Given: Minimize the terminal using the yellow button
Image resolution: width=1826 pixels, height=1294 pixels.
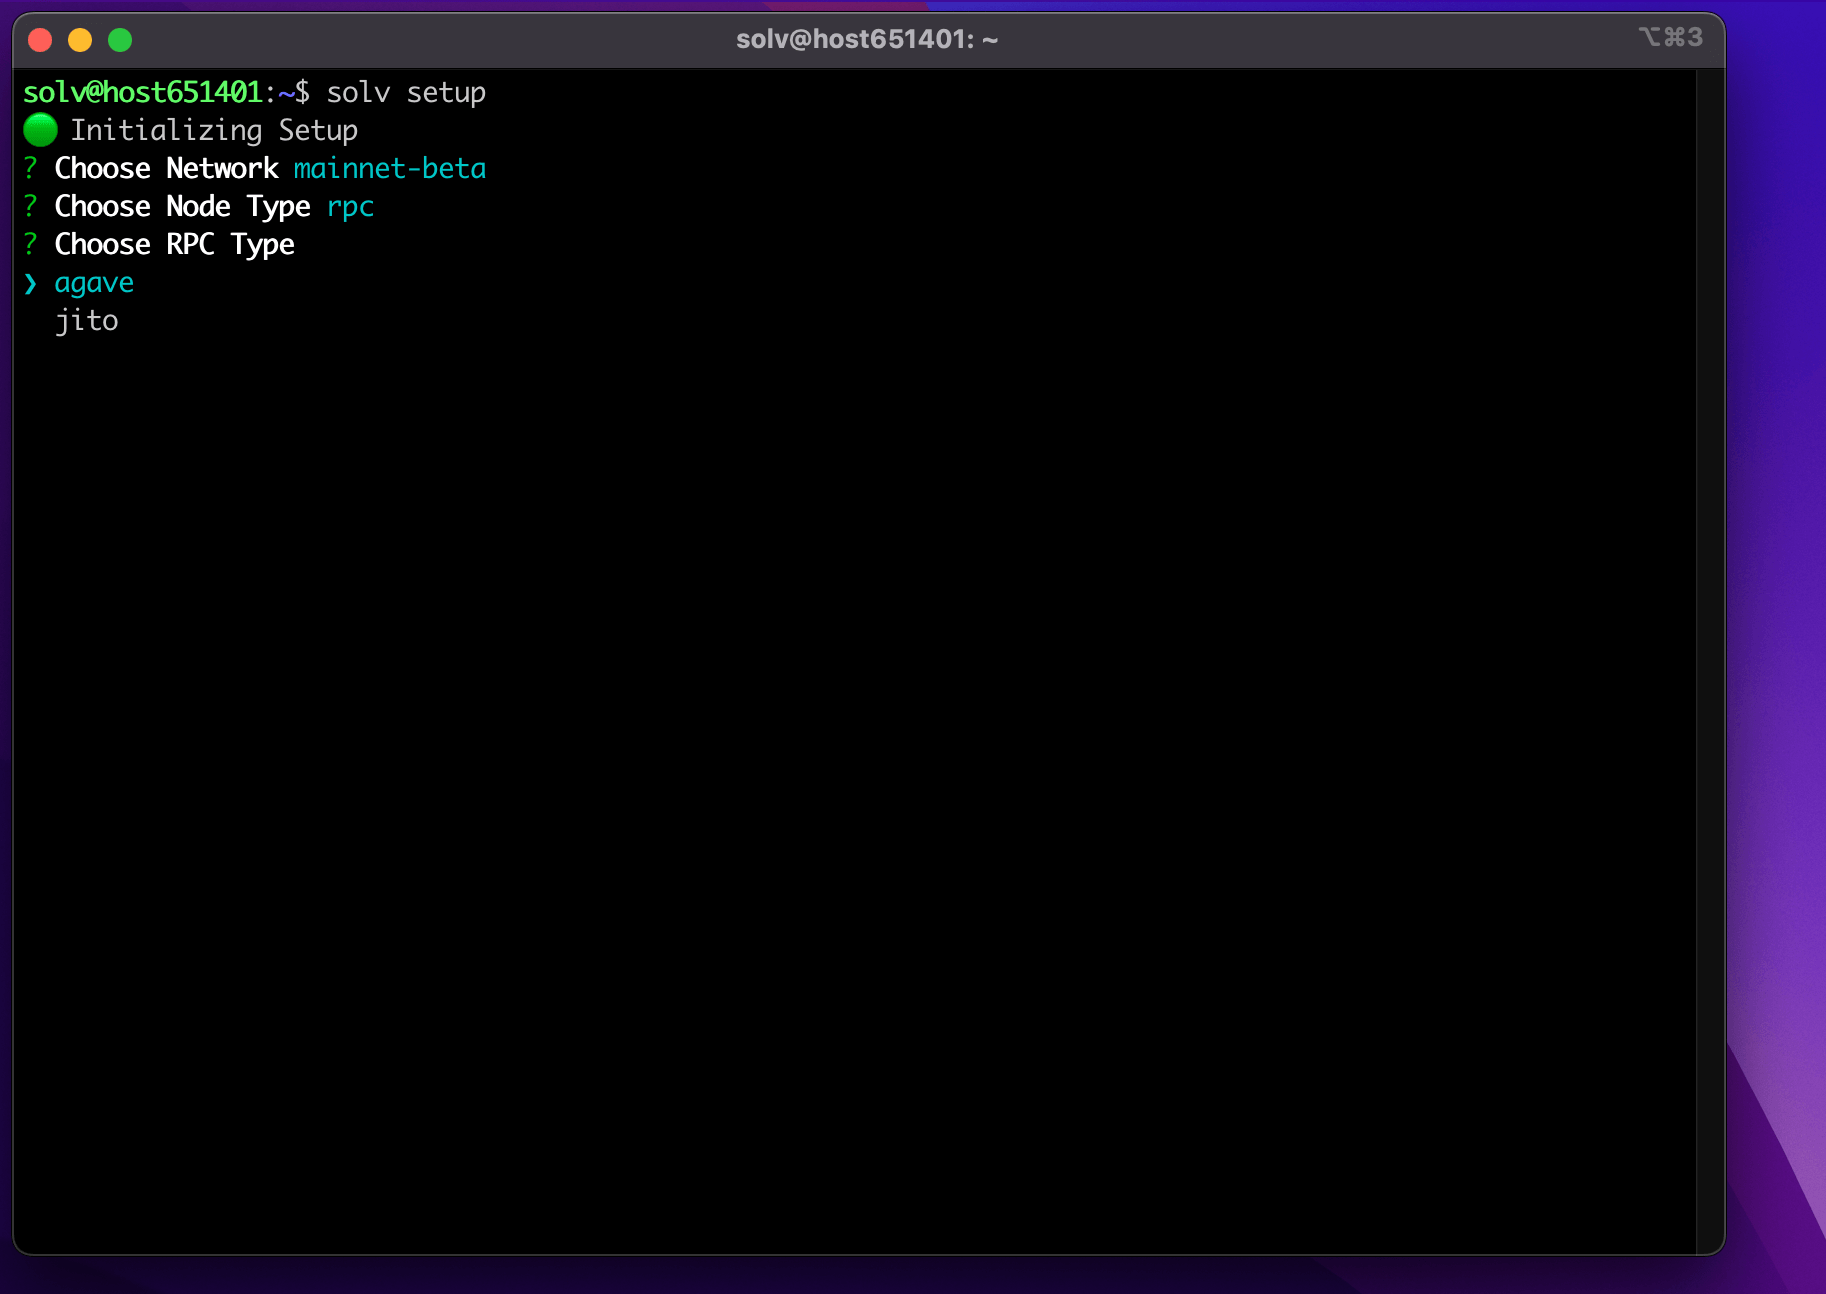Looking at the screenshot, I should pyautogui.click(x=80, y=40).
